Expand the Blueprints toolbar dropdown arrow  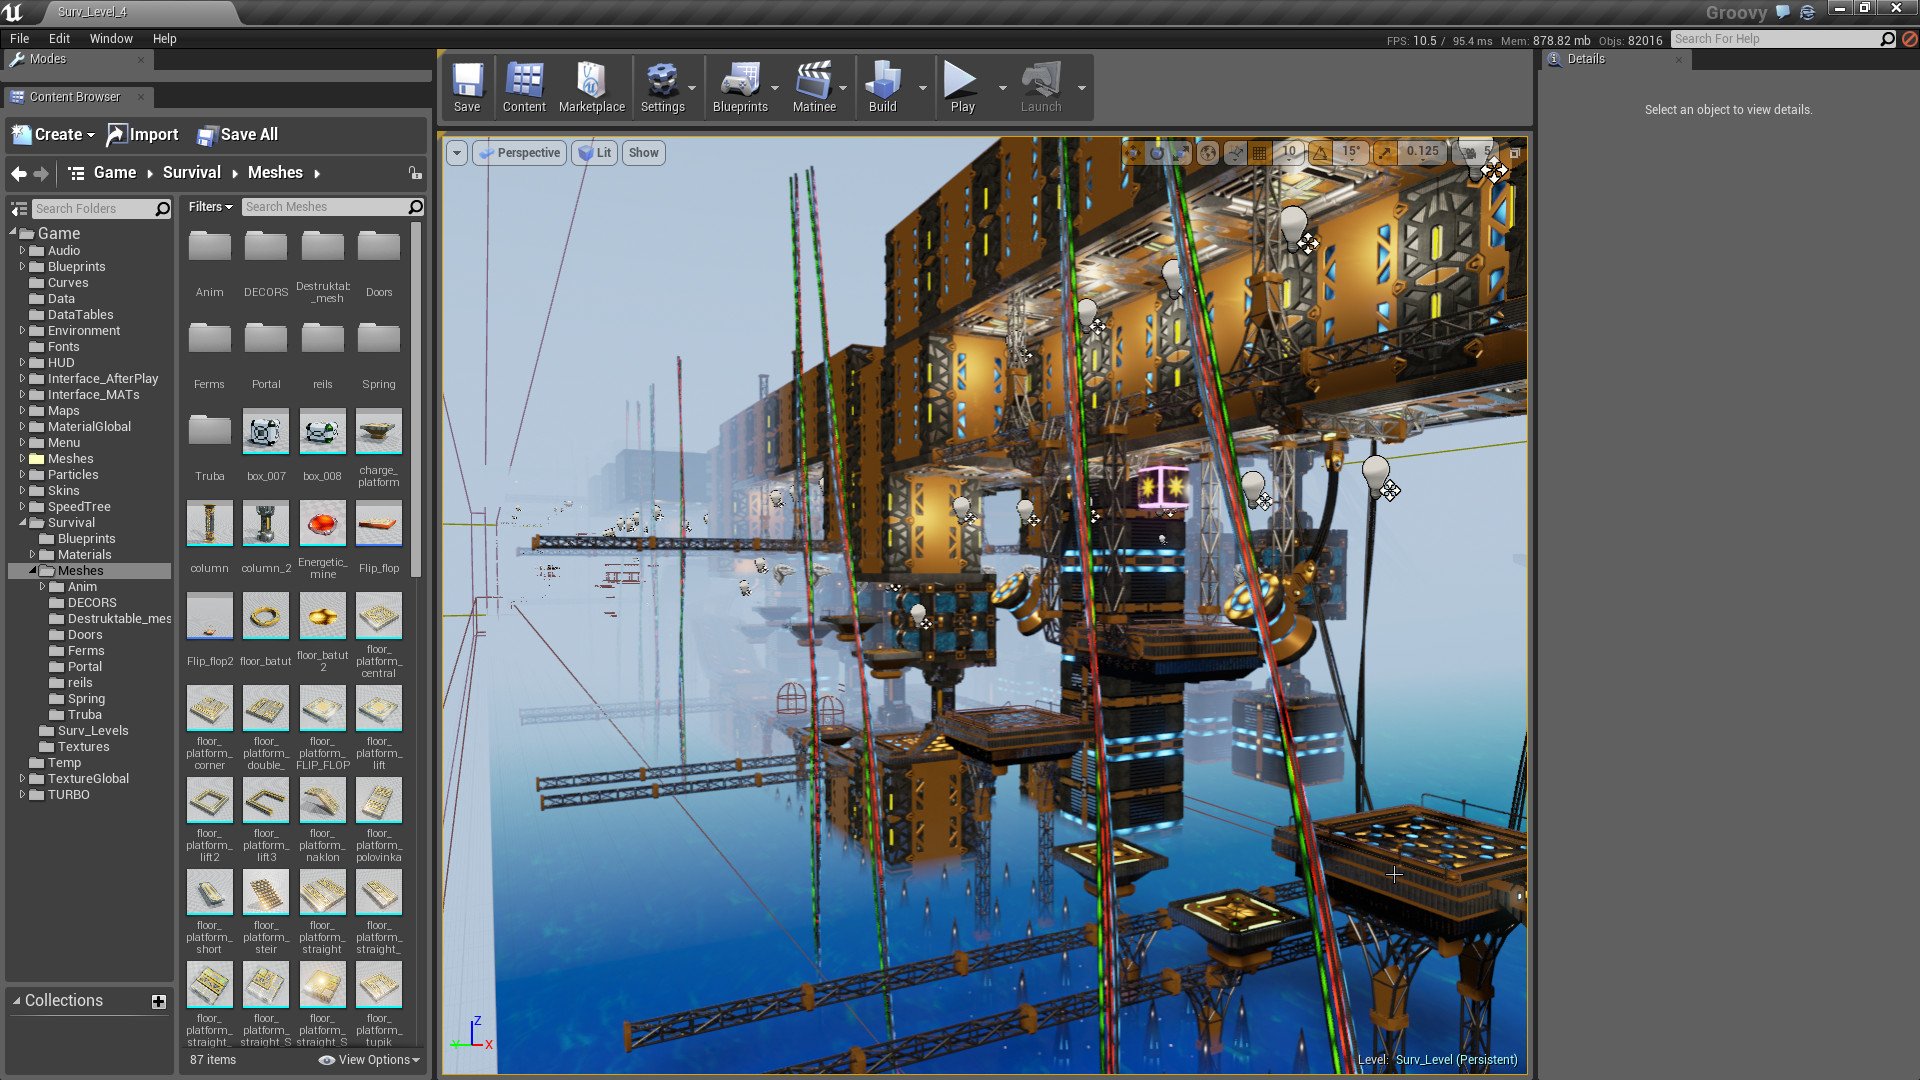tap(775, 88)
